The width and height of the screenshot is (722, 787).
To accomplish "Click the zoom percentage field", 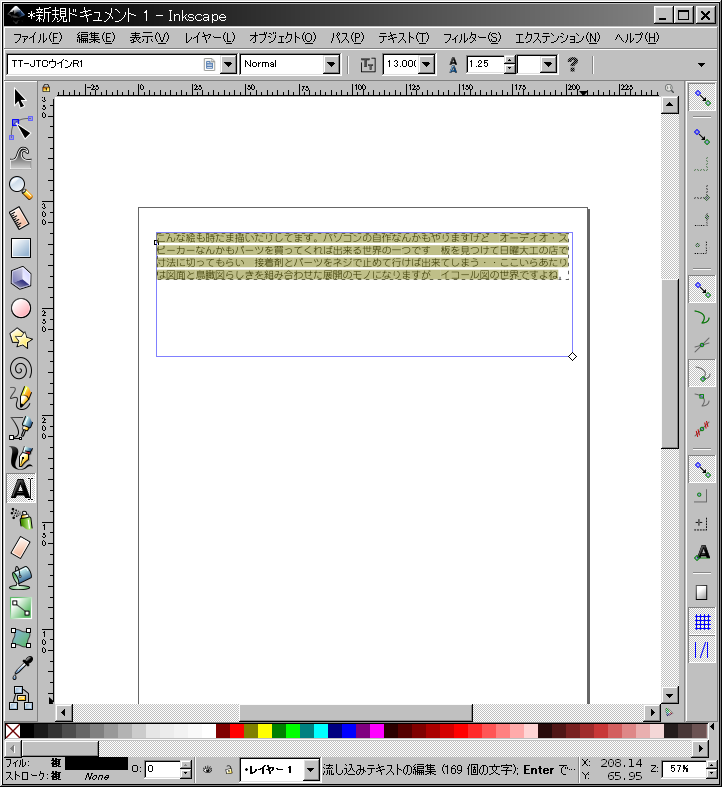I will 684,769.
